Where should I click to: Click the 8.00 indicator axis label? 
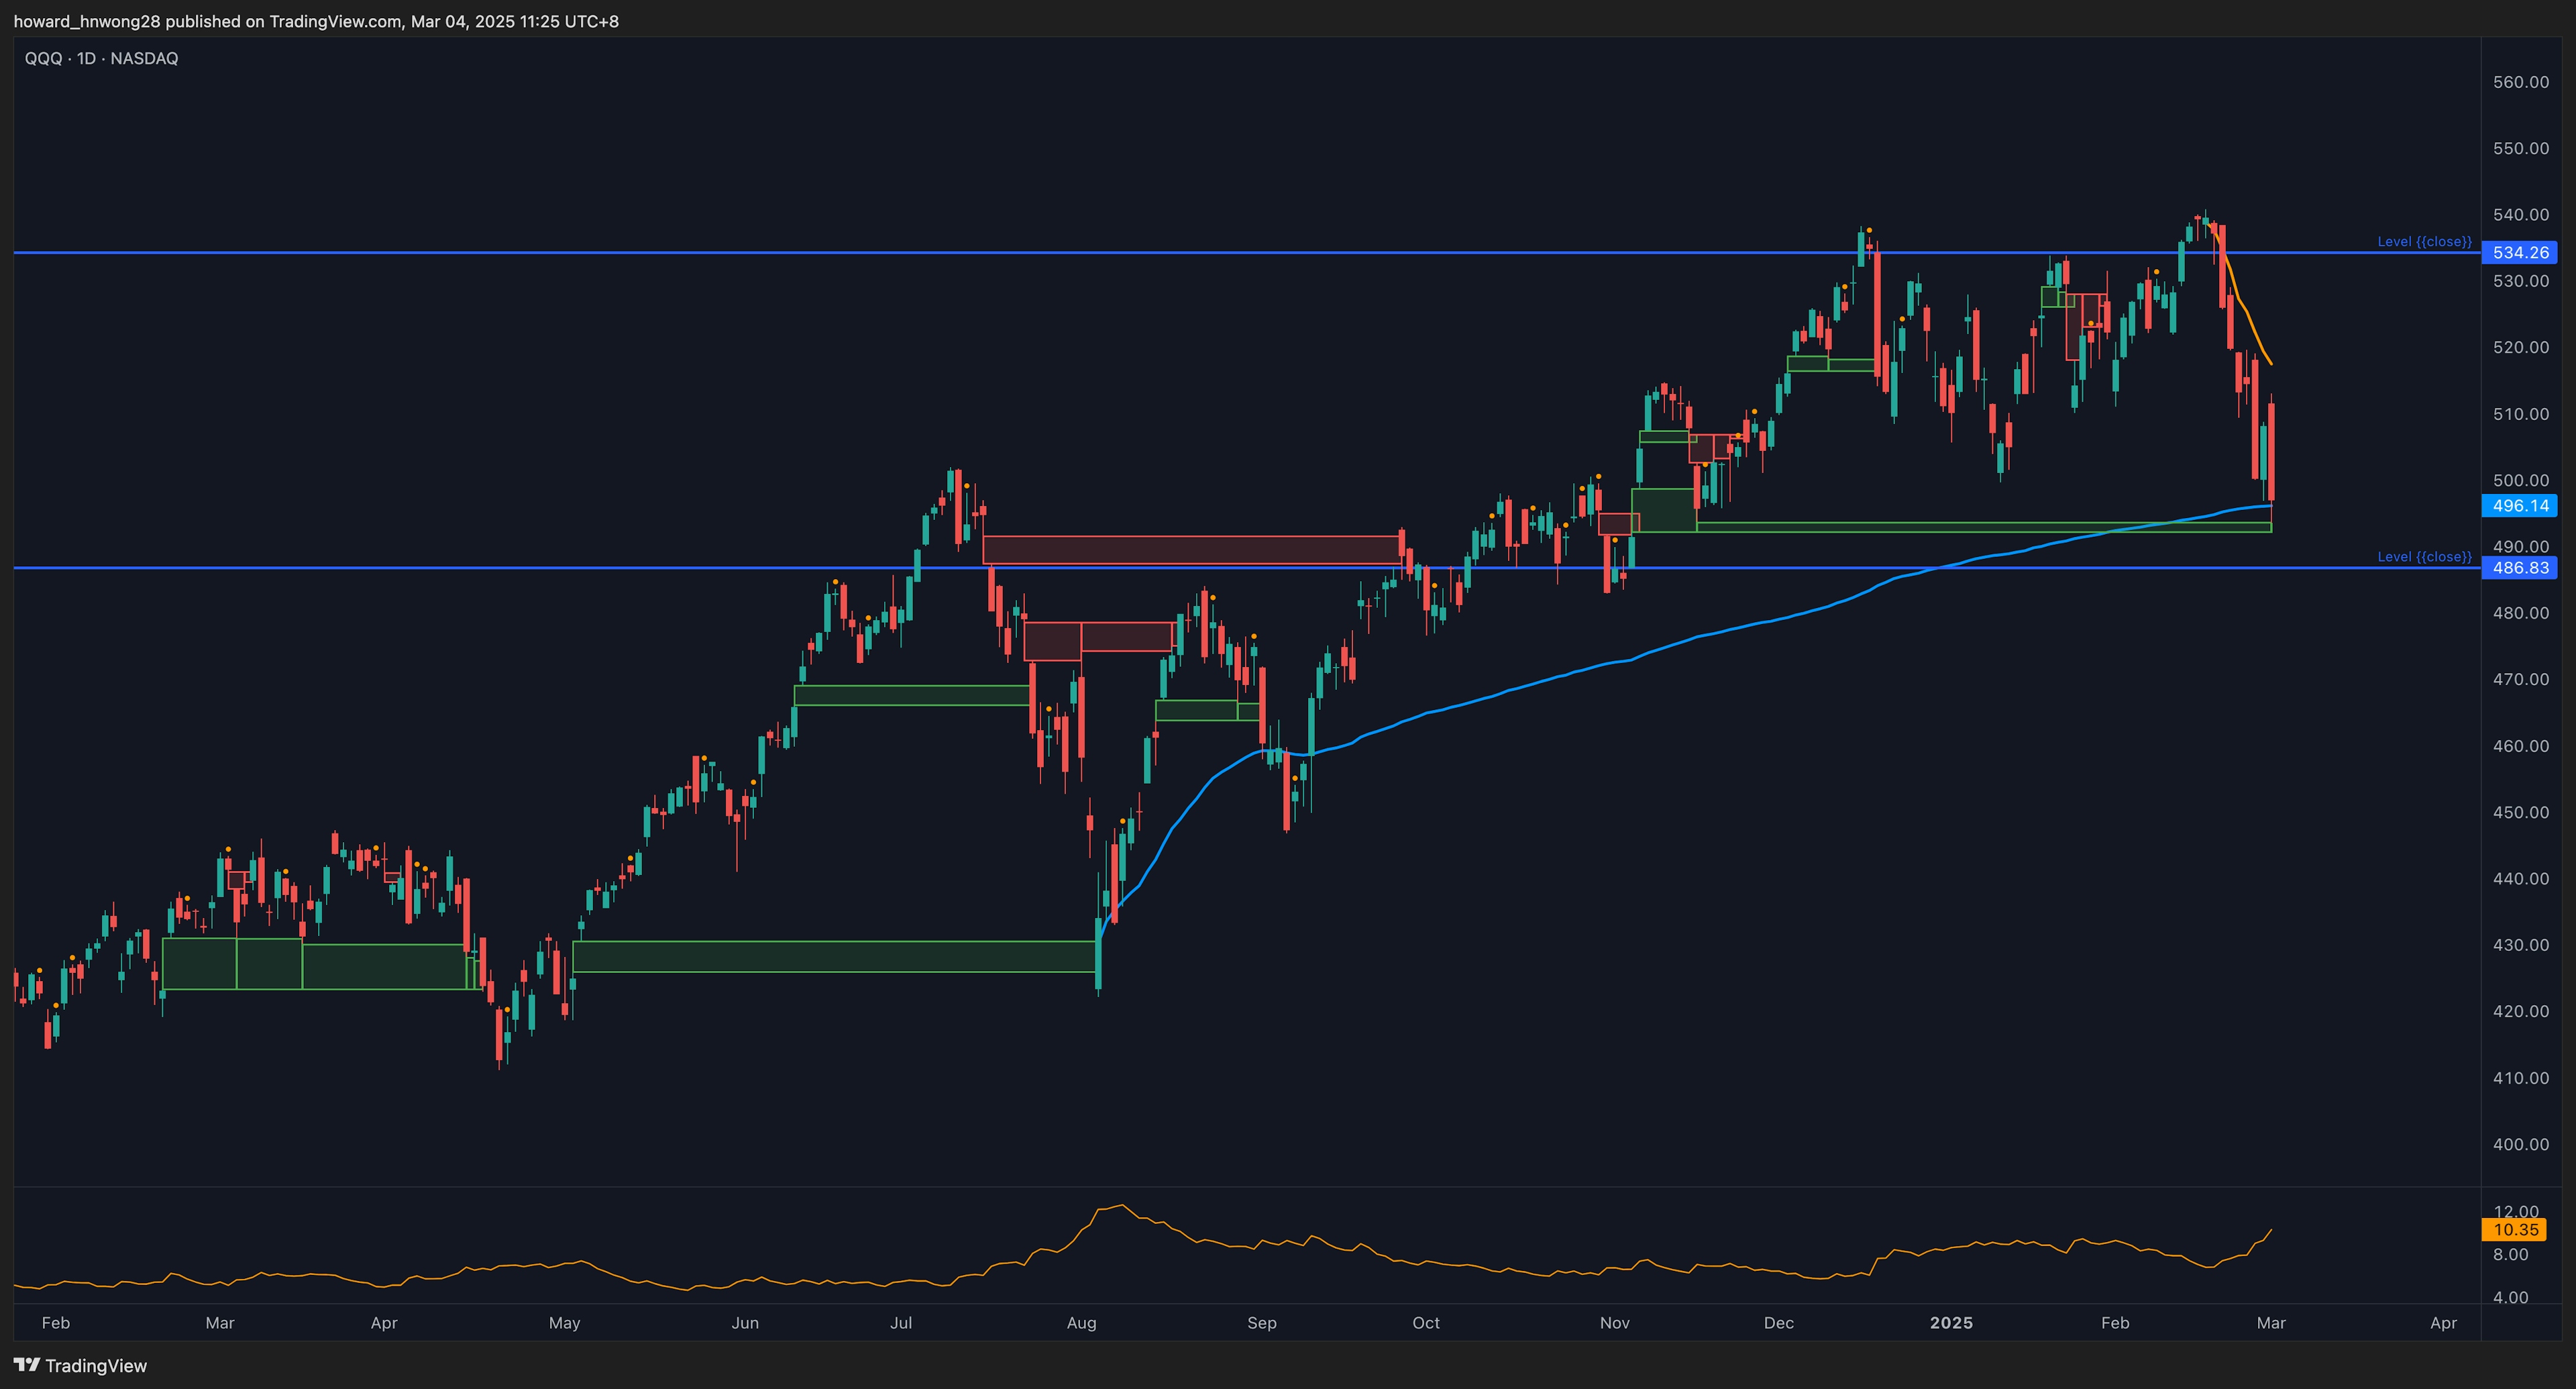coord(2510,1254)
